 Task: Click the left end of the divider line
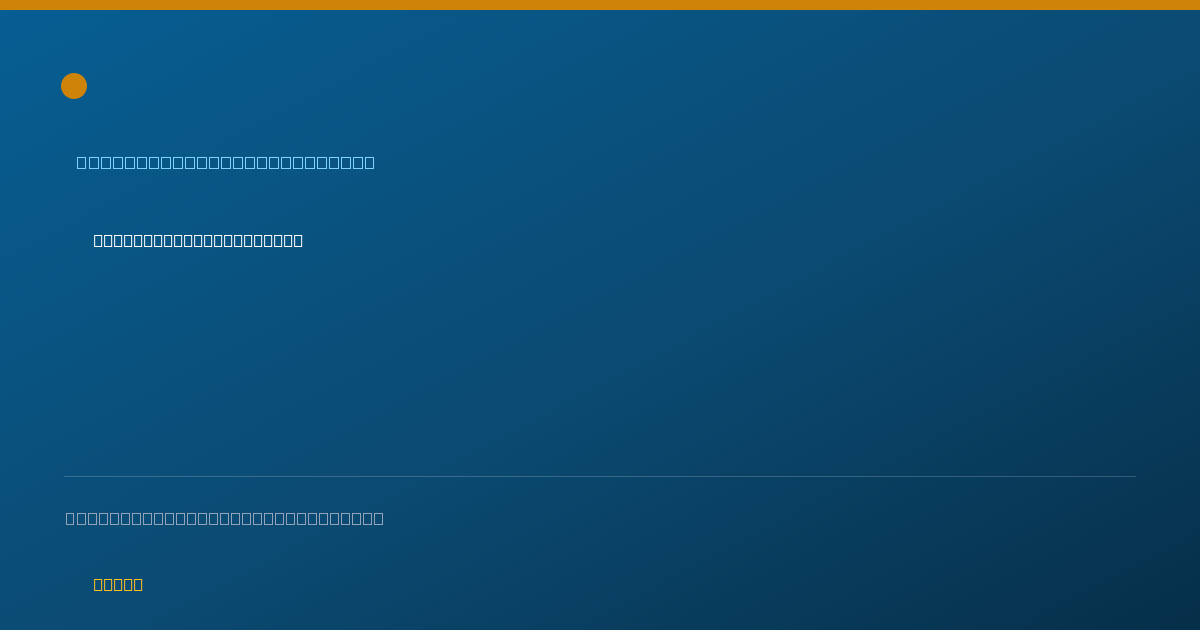pos(65,476)
